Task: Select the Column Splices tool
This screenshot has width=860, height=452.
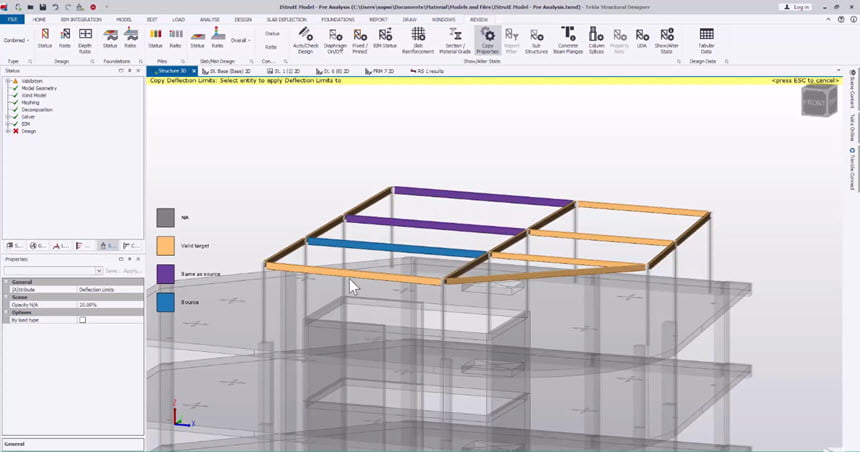Action: tap(596, 41)
